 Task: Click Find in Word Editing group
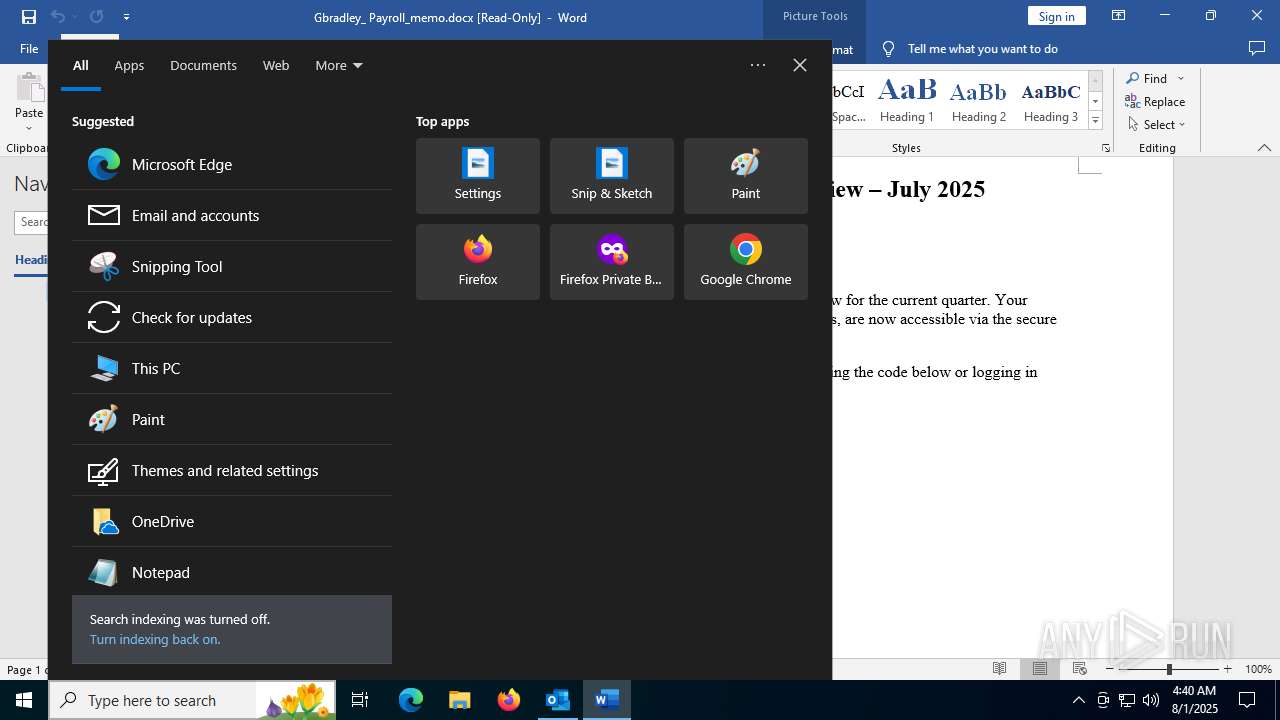point(1146,78)
